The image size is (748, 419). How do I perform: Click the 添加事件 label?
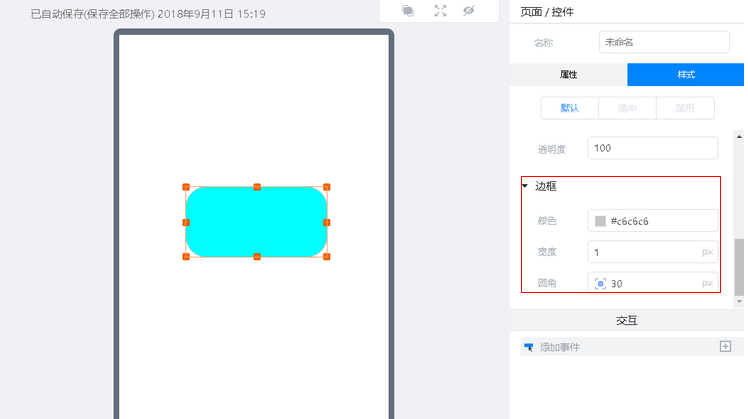[x=560, y=347]
